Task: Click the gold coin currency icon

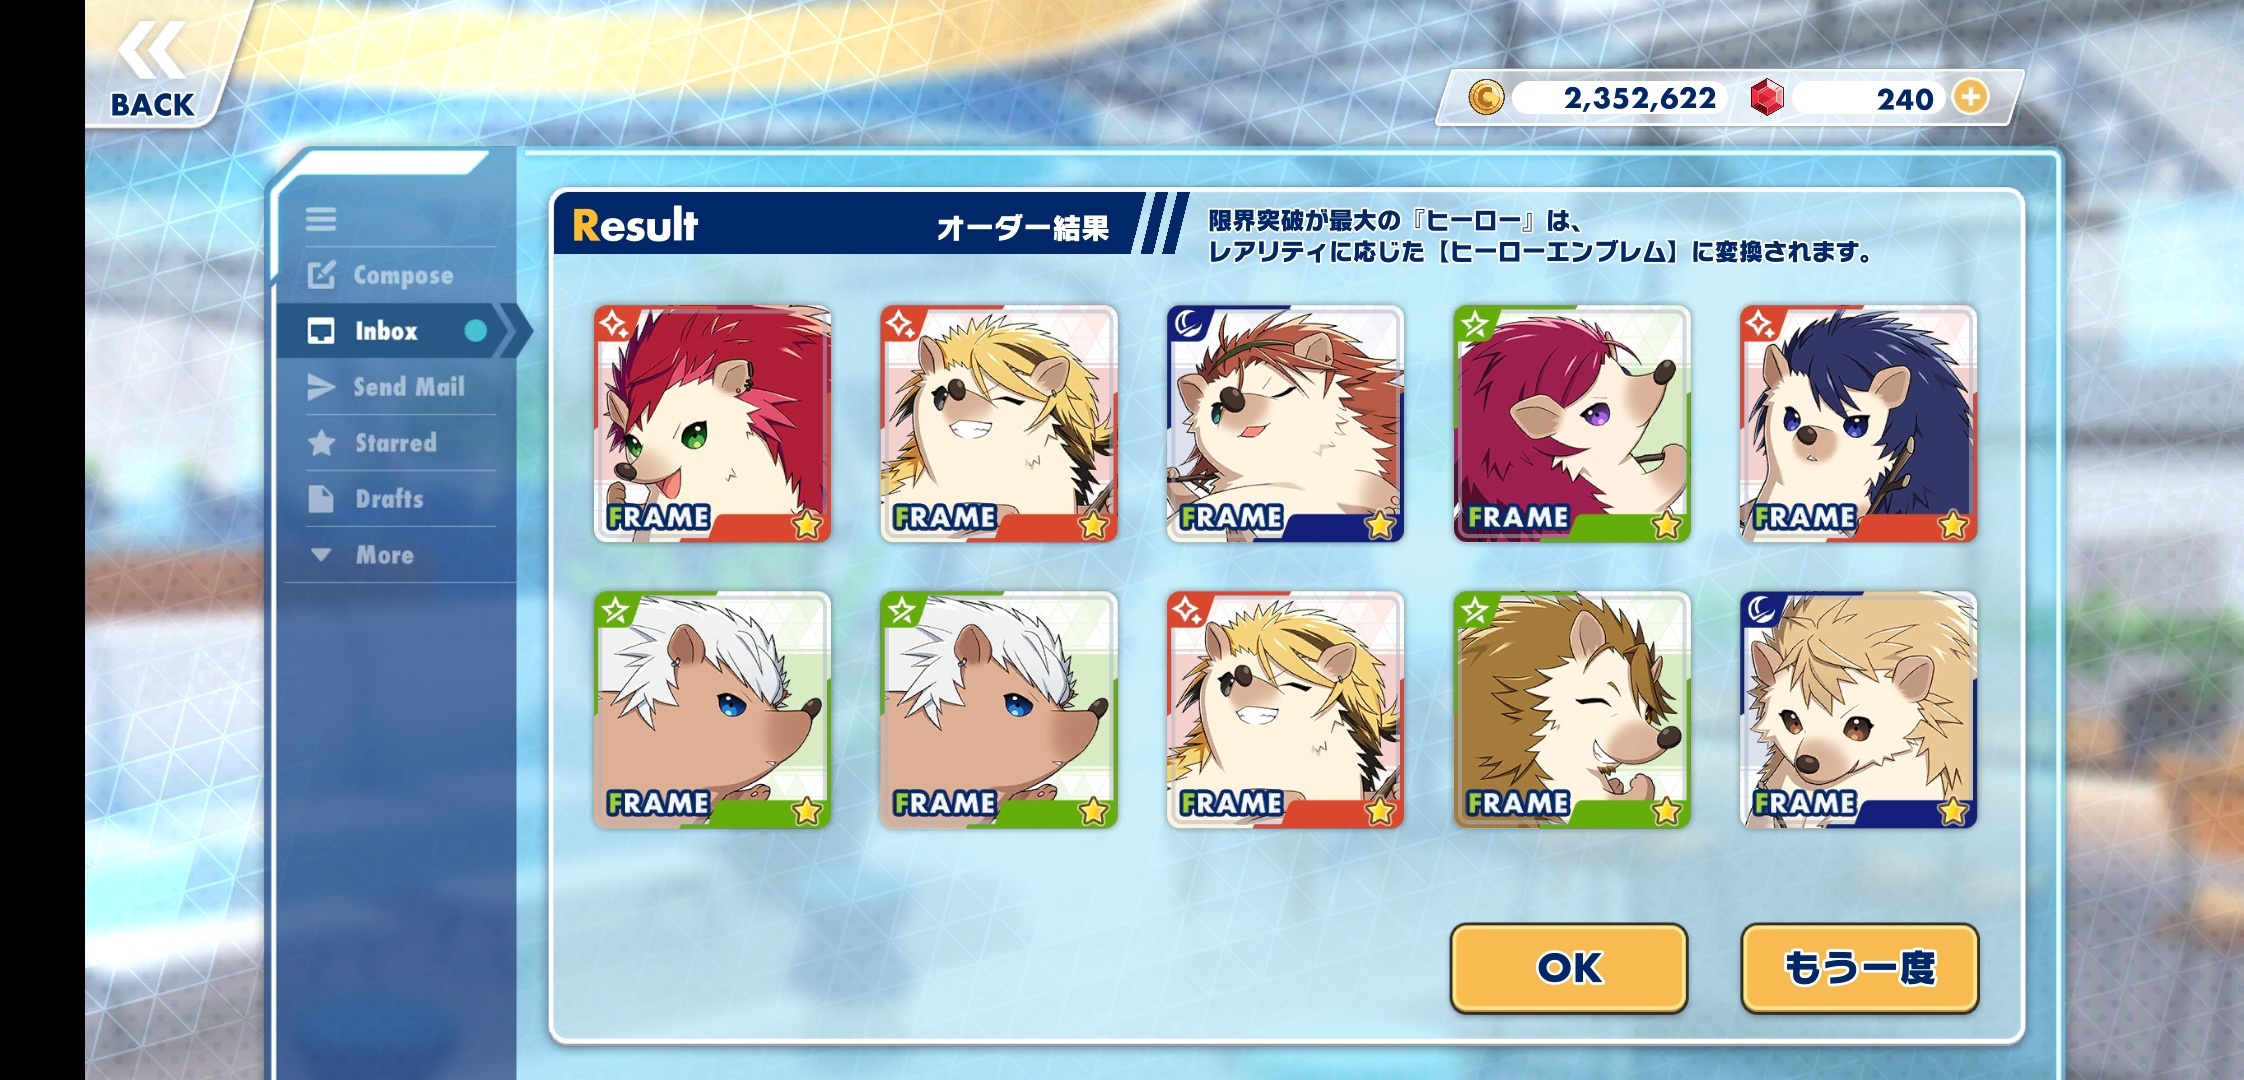Action: [x=1486, y=97]
